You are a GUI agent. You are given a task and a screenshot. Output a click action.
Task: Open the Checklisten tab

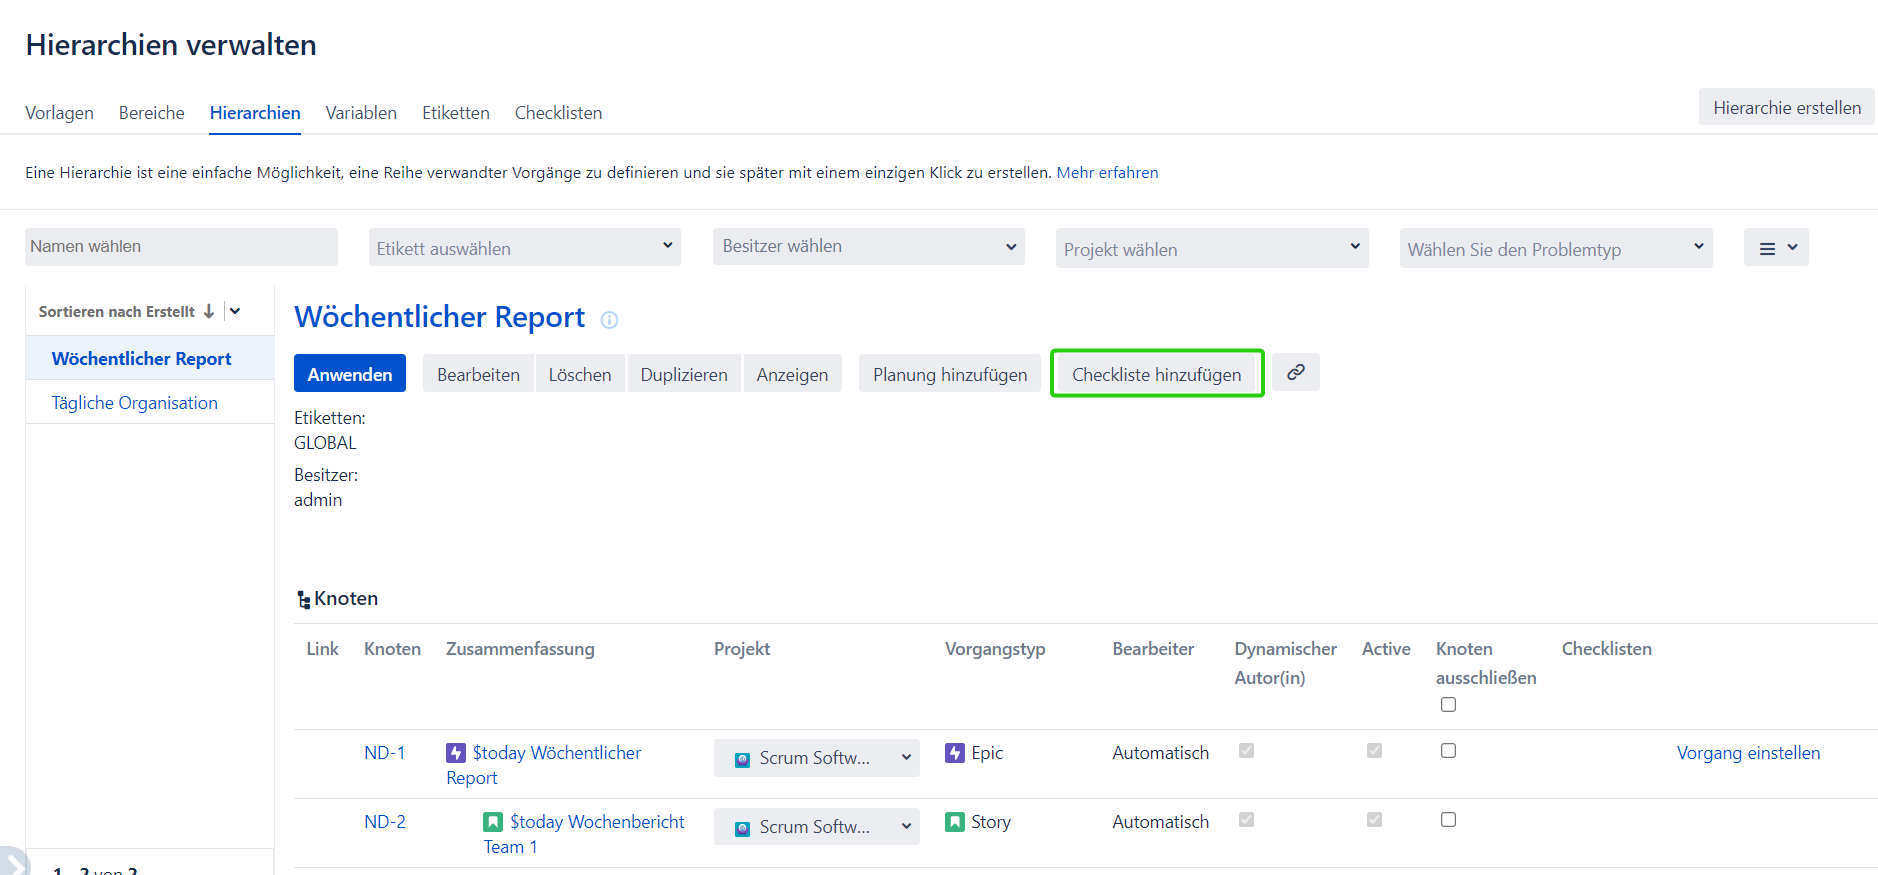point(558,113)
